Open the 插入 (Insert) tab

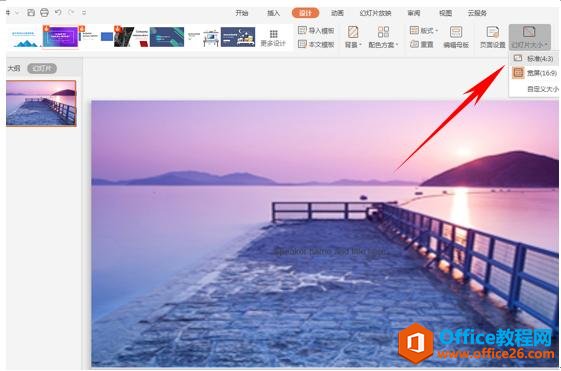(273, 13)
